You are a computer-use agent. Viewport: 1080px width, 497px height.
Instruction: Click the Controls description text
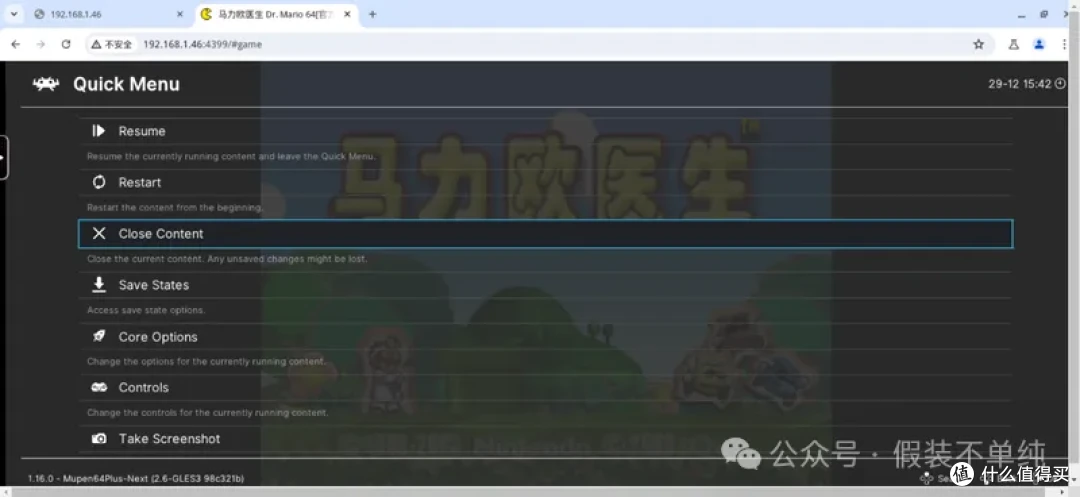207,413
